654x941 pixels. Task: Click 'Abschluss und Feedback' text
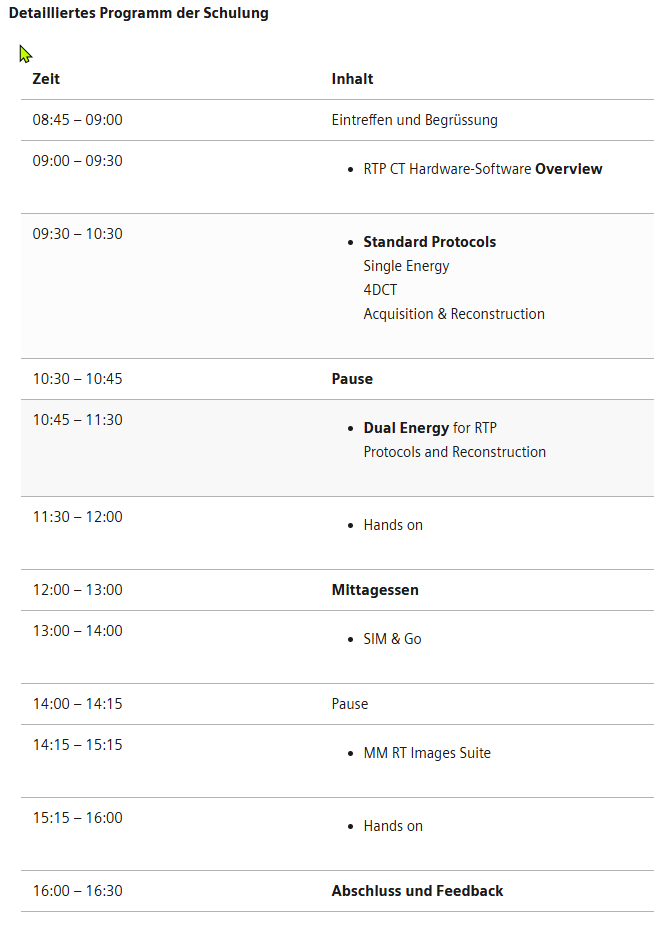[417, 891]
